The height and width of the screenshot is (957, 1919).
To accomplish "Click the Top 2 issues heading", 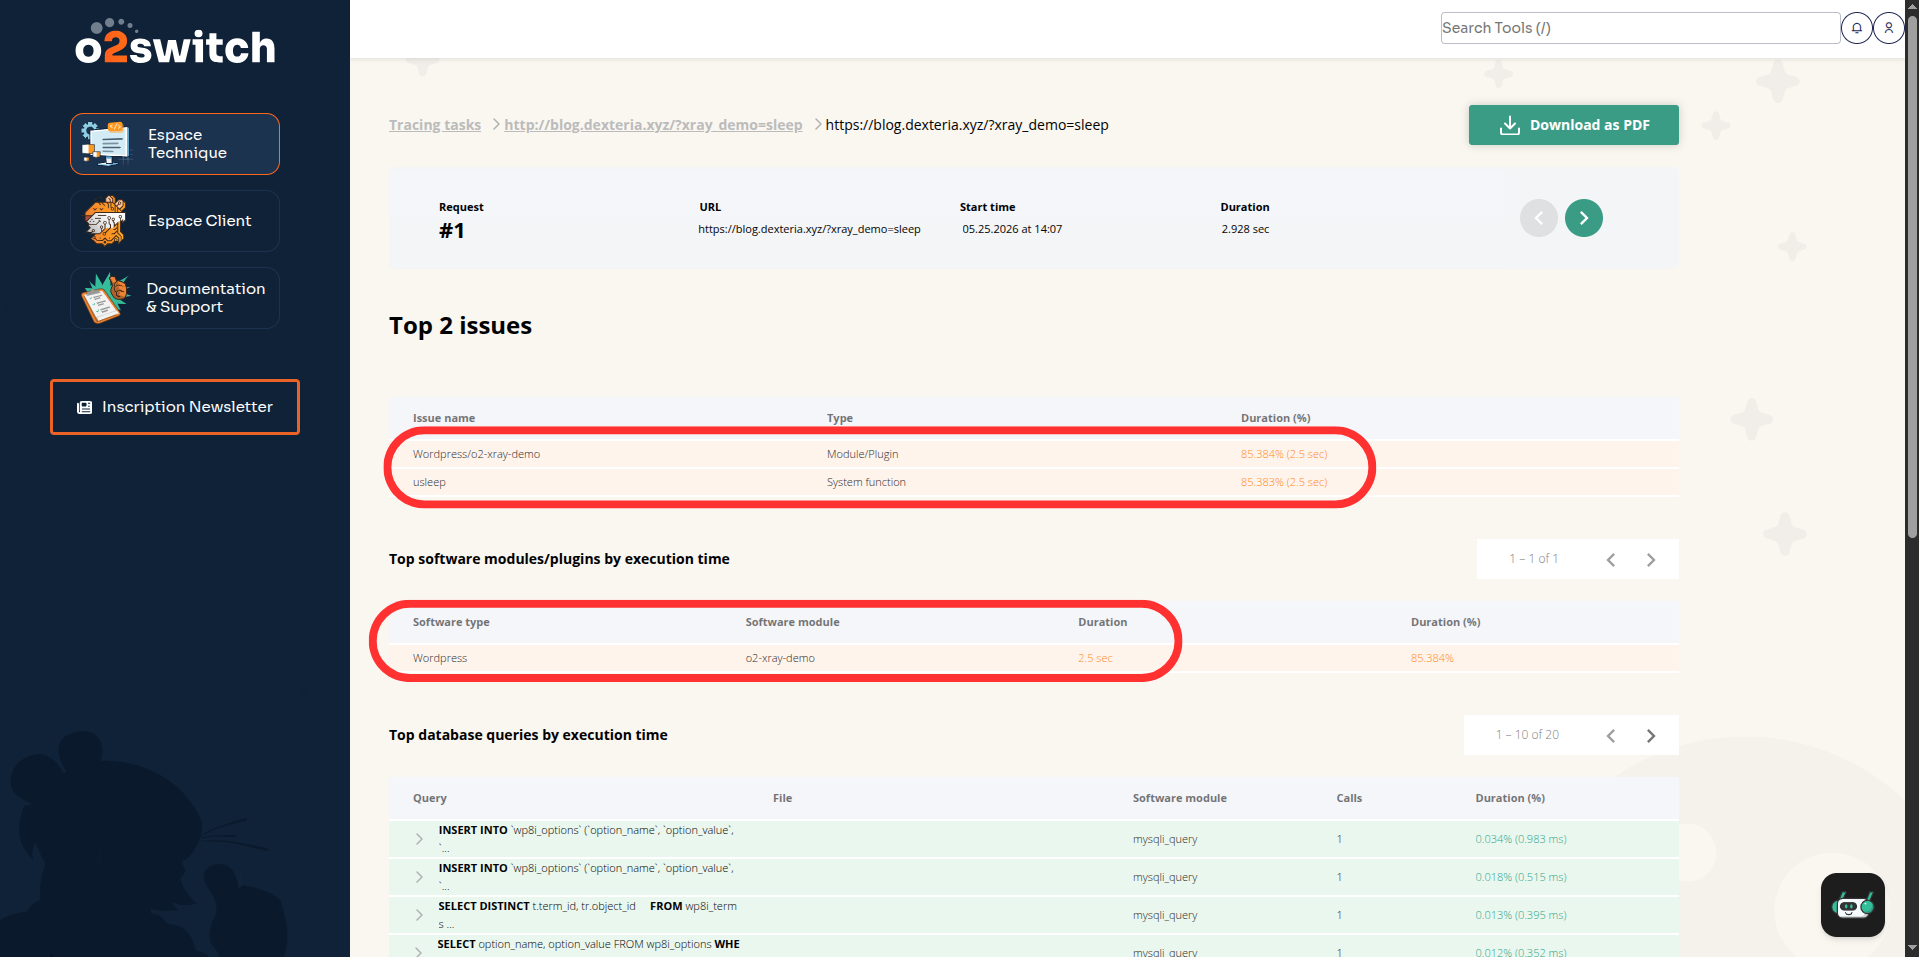I will point(460,326).
